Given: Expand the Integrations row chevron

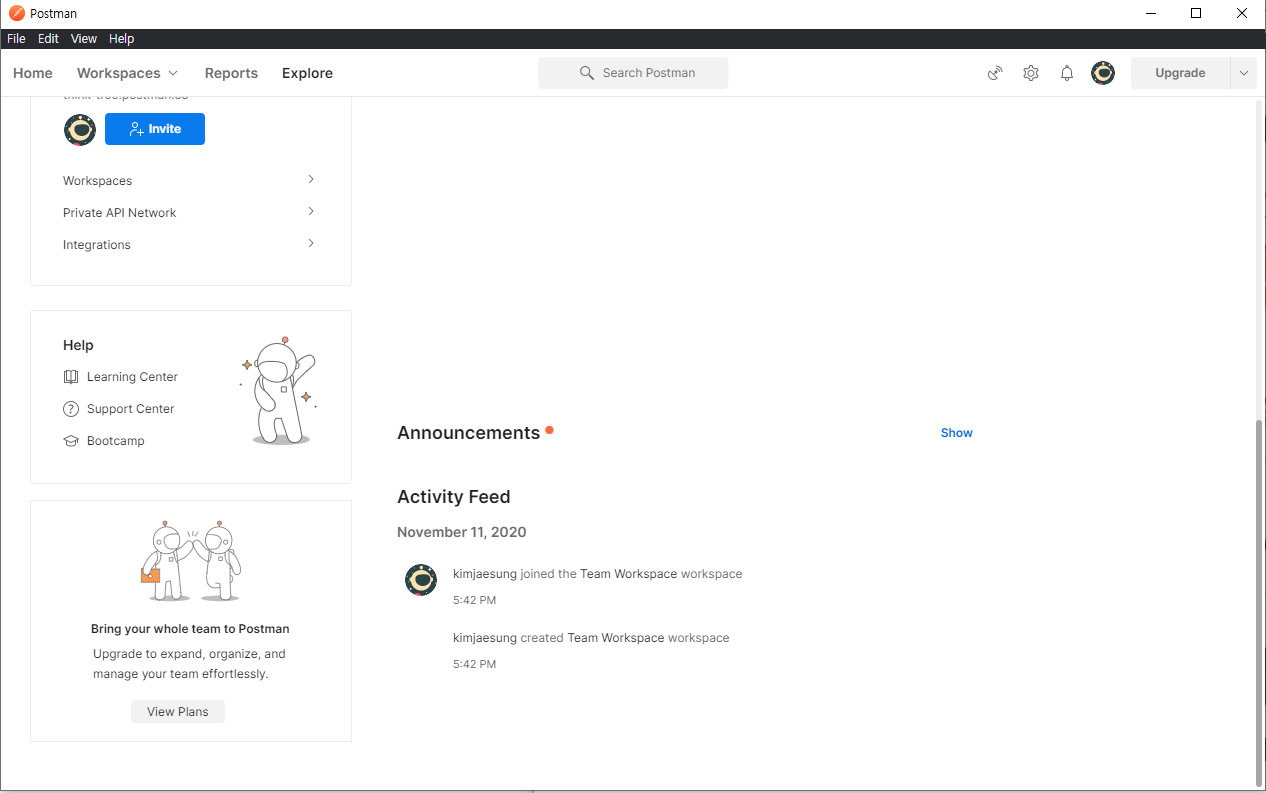Looking at the screenshot, I should (311, 244).
